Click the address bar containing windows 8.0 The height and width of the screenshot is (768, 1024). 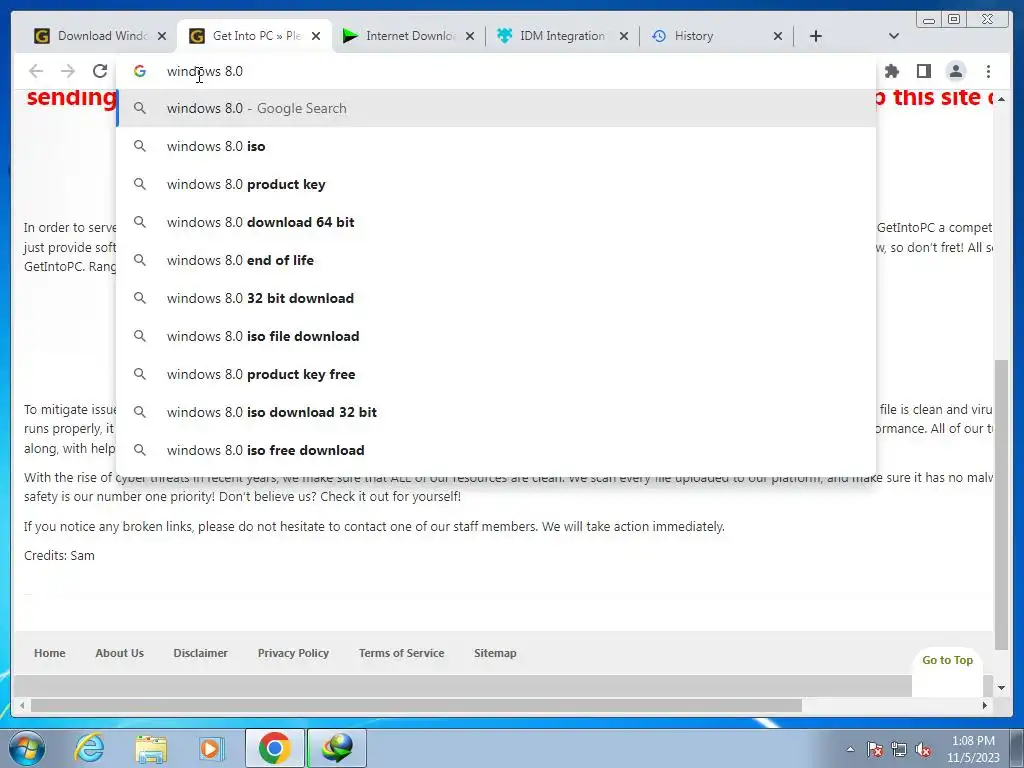click(x=496, y=71)
